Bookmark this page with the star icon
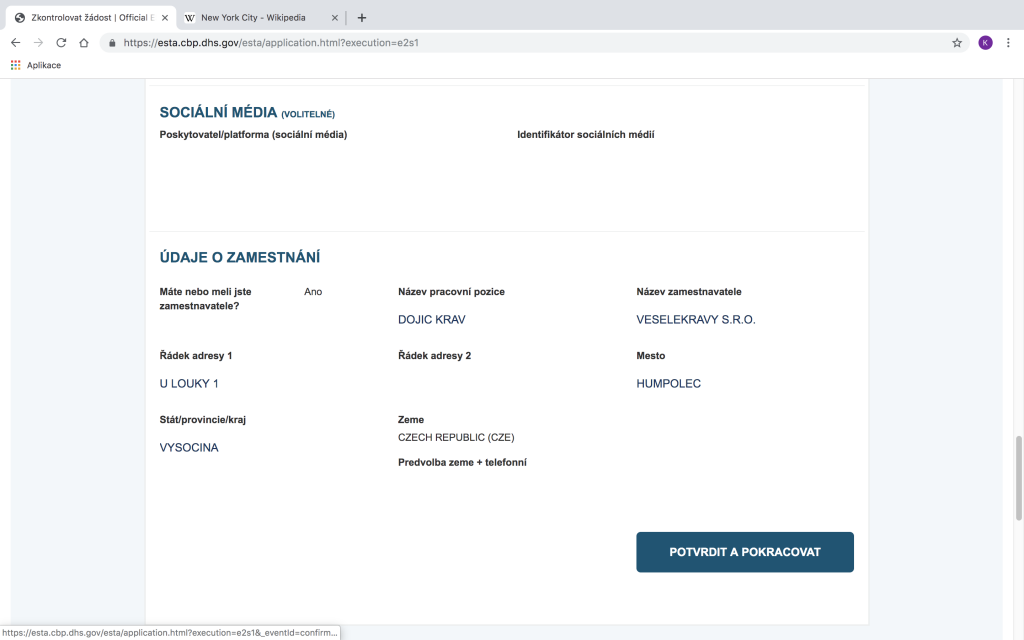Screen dimensions: 1024x640 pos(956,43)
